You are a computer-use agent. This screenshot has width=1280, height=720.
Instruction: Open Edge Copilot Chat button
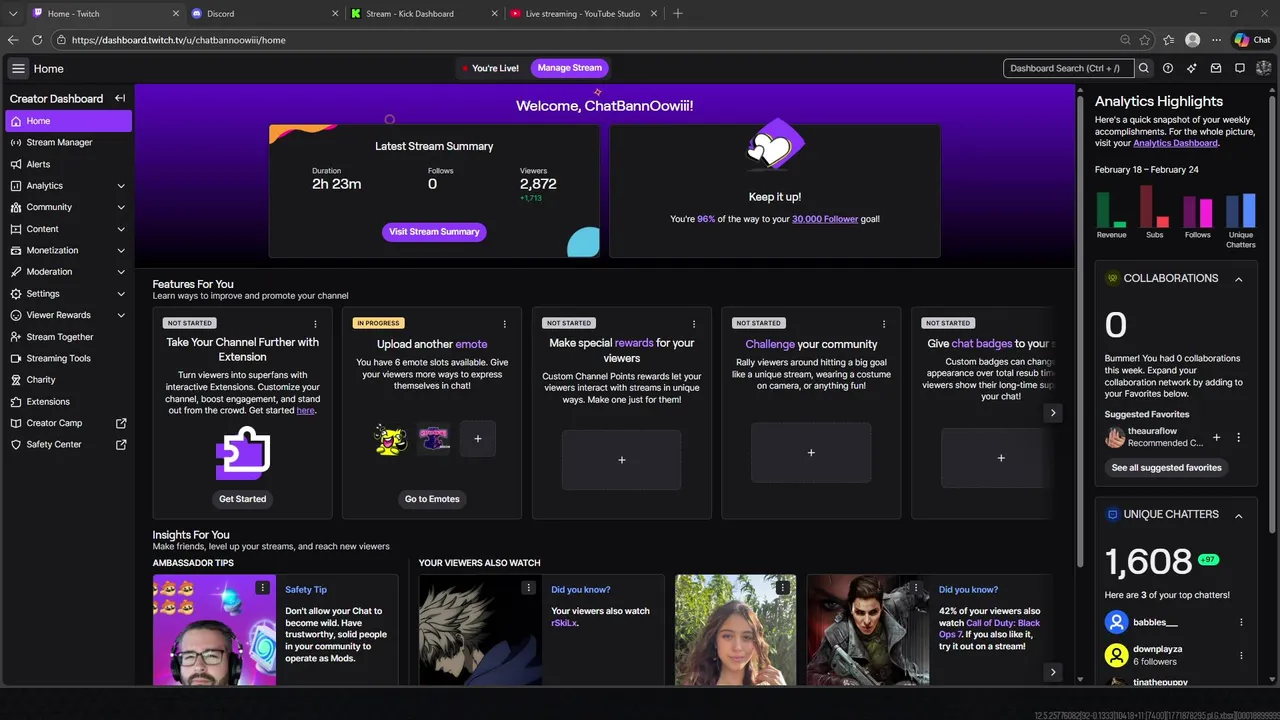1252,40
